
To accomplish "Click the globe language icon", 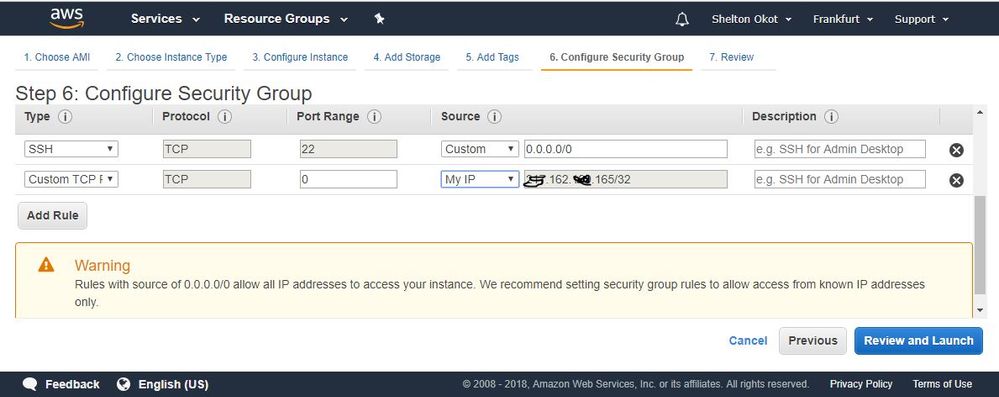I will click(x=124, y=384).
